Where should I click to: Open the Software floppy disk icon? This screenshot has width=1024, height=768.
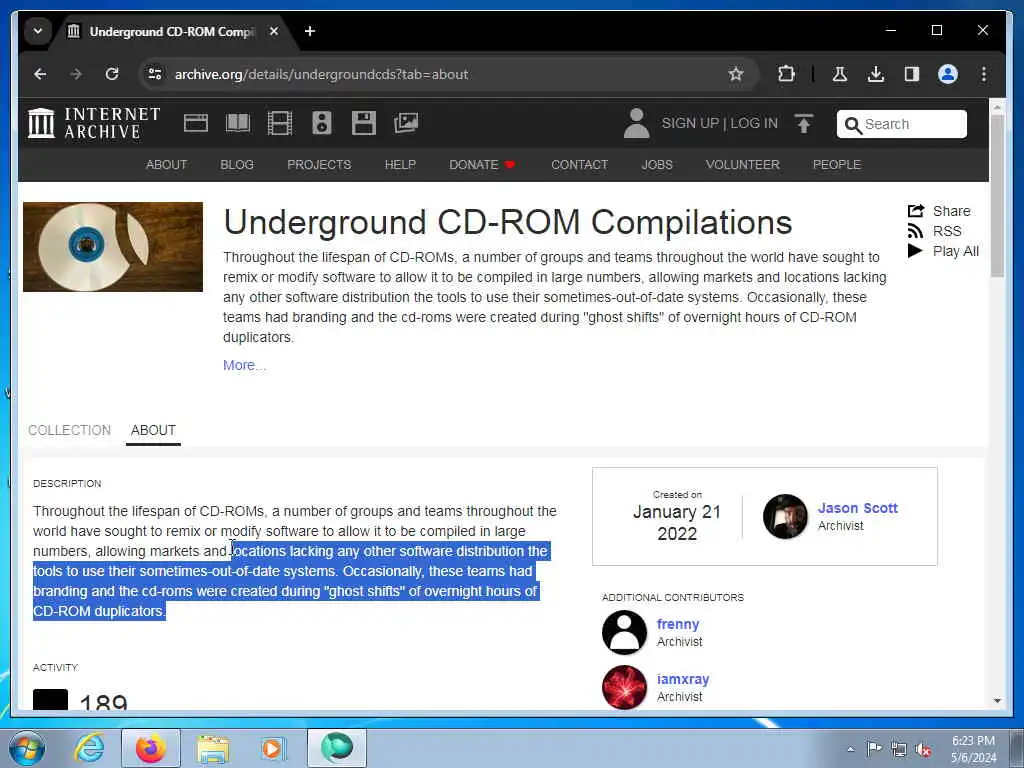click(364, 123)
